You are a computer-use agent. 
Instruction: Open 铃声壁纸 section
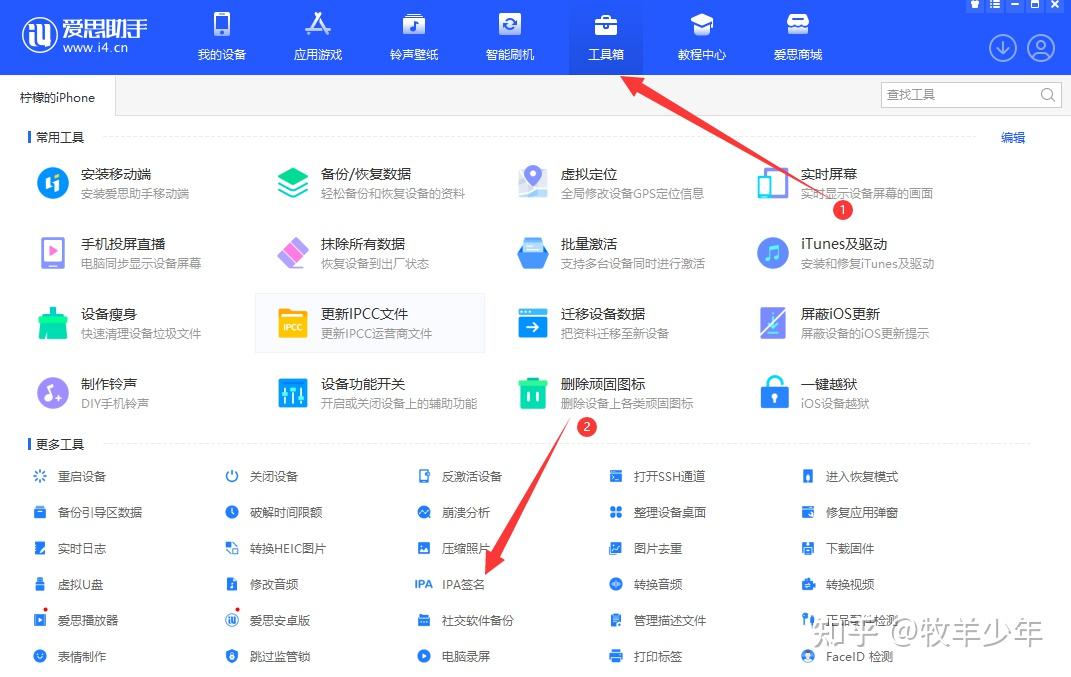(x=414, y=36)
